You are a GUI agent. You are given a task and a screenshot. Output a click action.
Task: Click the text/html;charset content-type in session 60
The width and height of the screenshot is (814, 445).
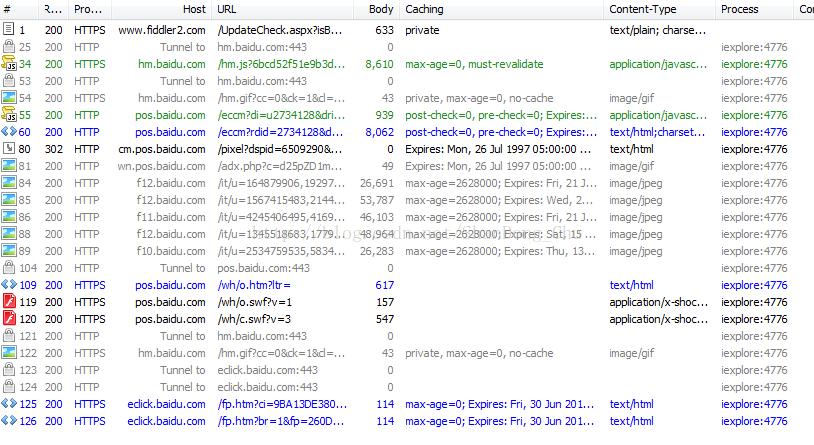(x=657, y=132)
